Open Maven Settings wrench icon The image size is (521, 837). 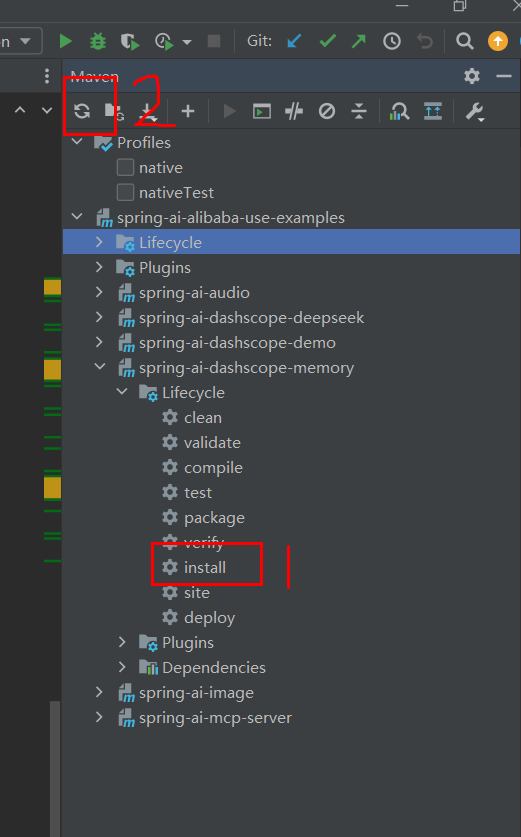click(474, 112)
